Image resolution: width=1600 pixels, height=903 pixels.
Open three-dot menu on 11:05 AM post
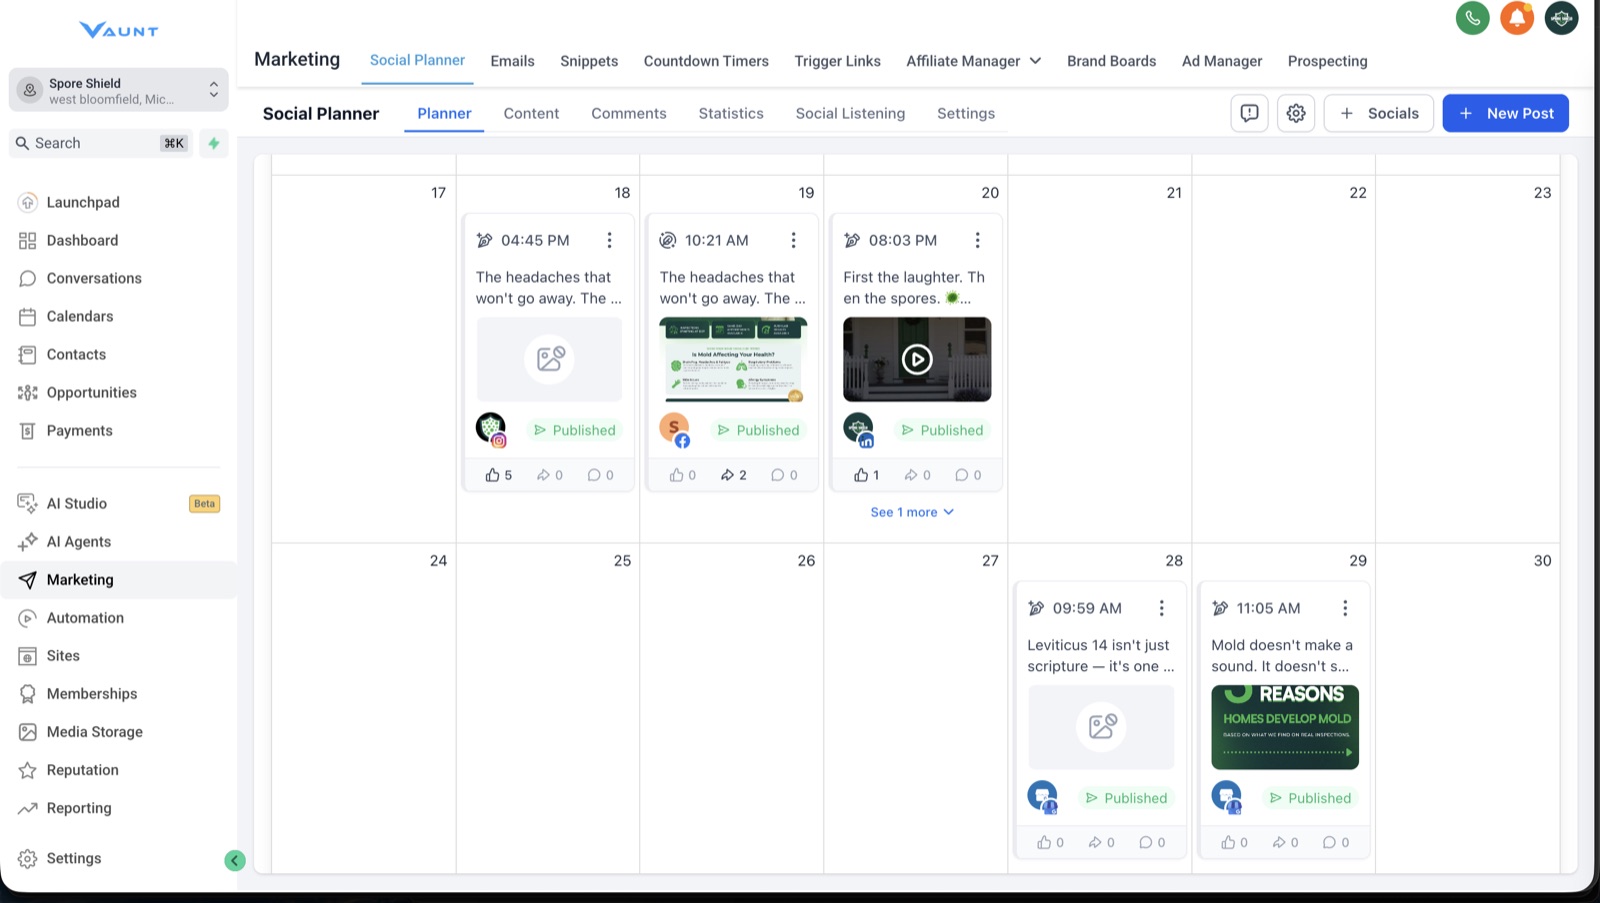point(1345,608)
